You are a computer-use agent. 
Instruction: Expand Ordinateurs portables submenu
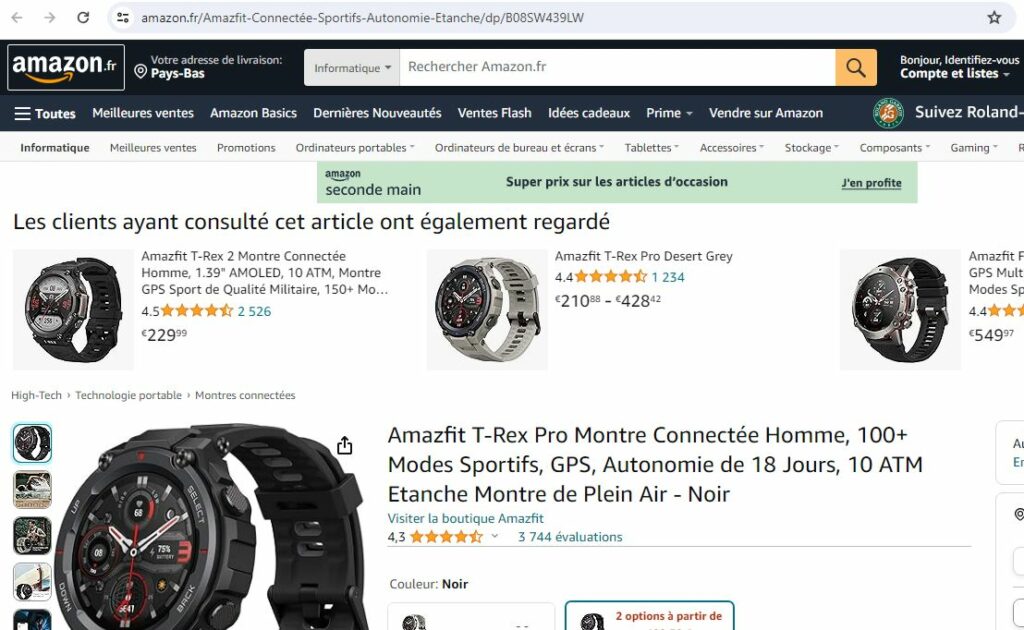(355, 148)
